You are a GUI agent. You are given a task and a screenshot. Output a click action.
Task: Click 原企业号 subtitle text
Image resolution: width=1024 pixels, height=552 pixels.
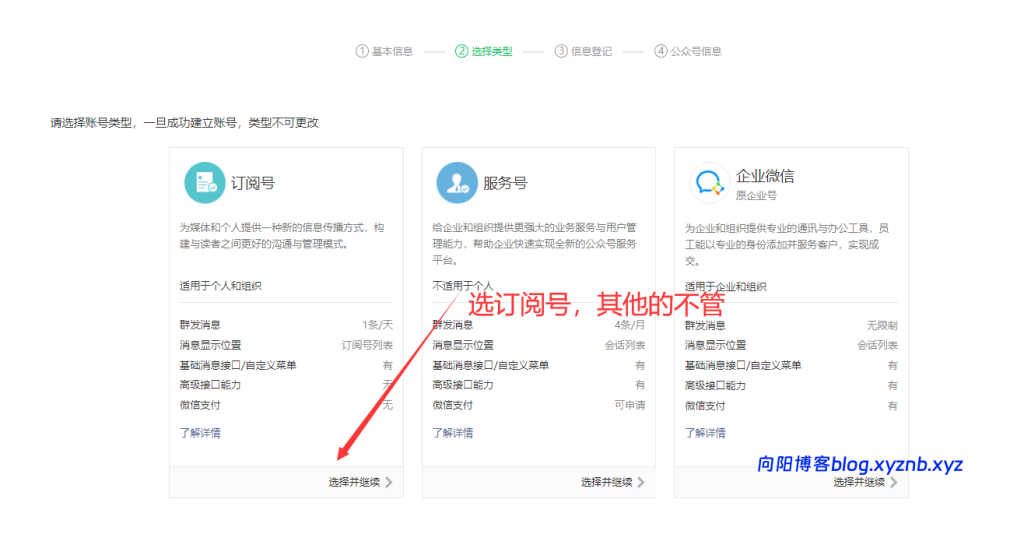click(x=756, y=195)
